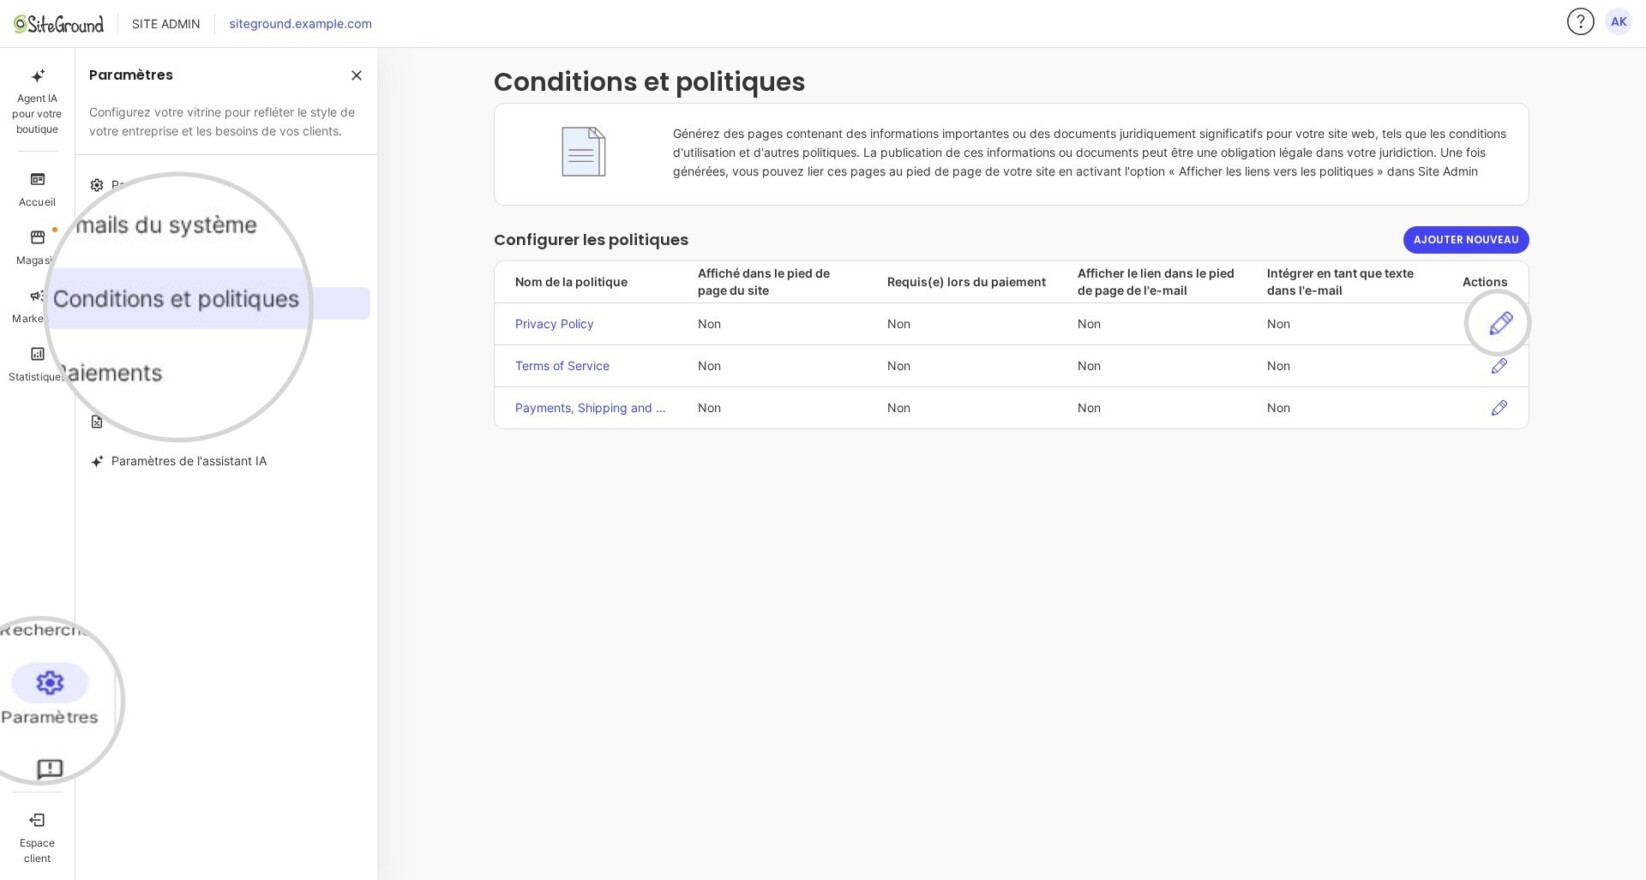Visit siteground.example.com link
This screenshot has width=1646, height=880.
[x=300, y=24]
